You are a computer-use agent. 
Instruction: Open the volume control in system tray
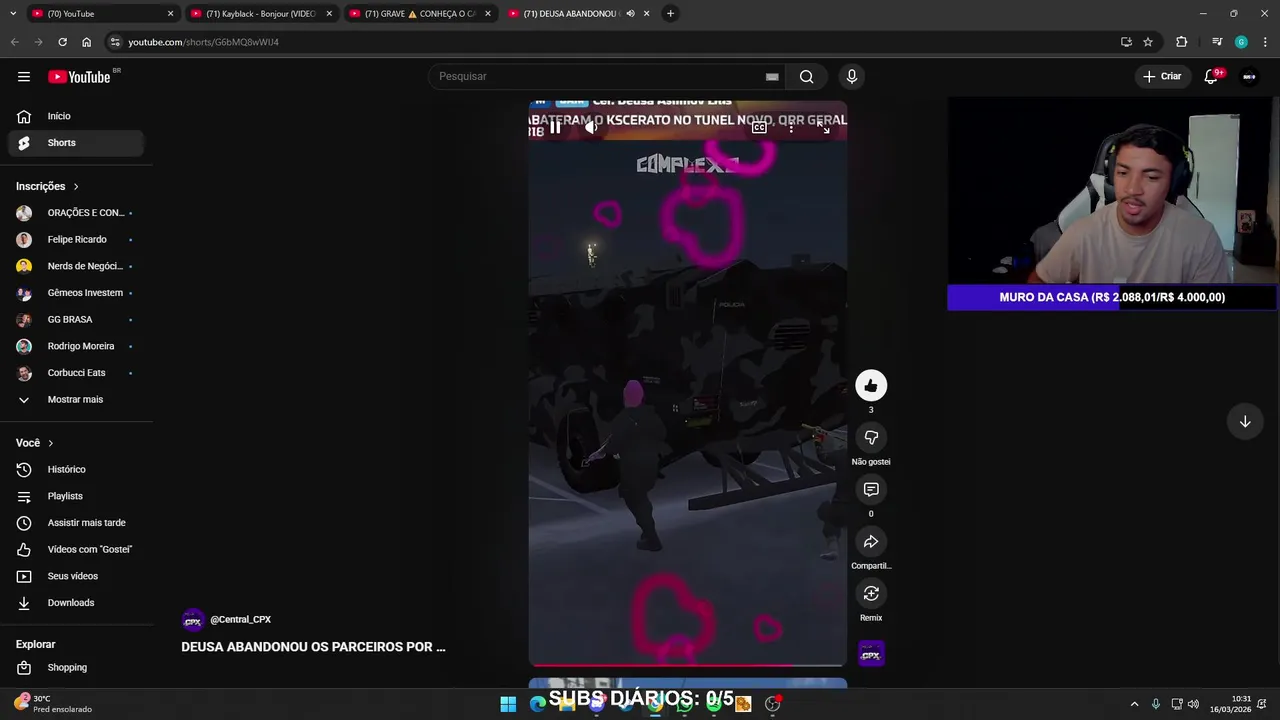coord(1193,704)
